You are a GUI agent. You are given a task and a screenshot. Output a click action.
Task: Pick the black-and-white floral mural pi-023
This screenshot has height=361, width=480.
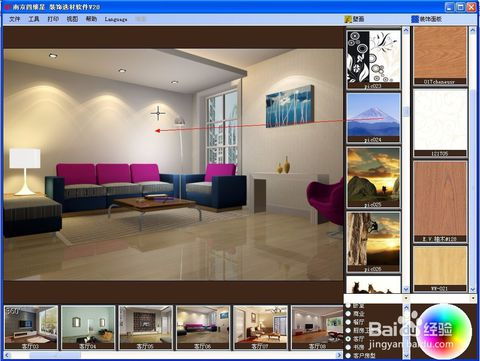click(373, 59)
